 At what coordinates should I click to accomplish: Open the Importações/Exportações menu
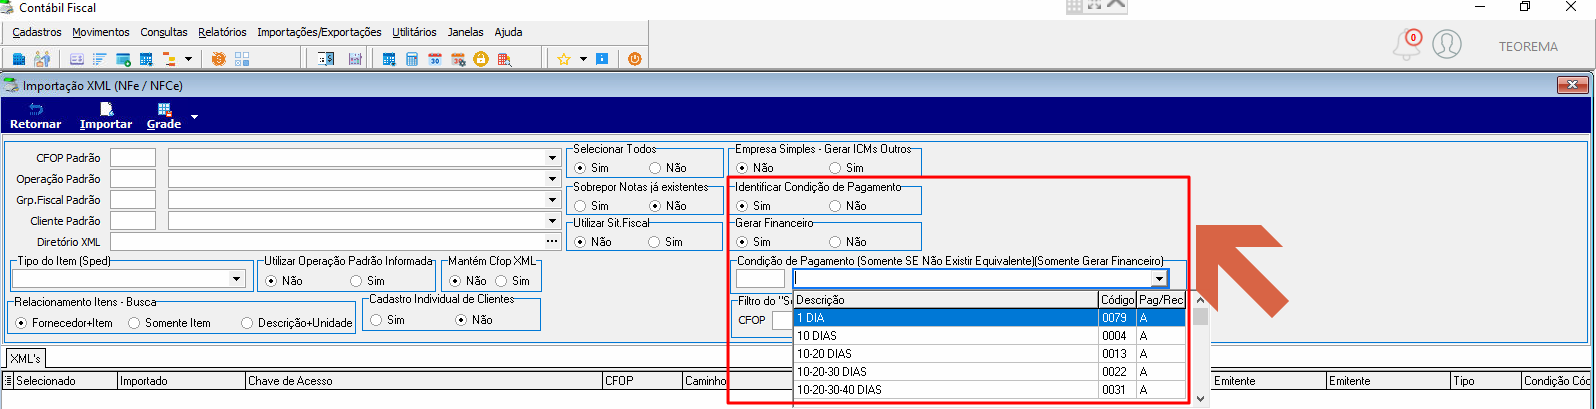[x=319, y=32]
